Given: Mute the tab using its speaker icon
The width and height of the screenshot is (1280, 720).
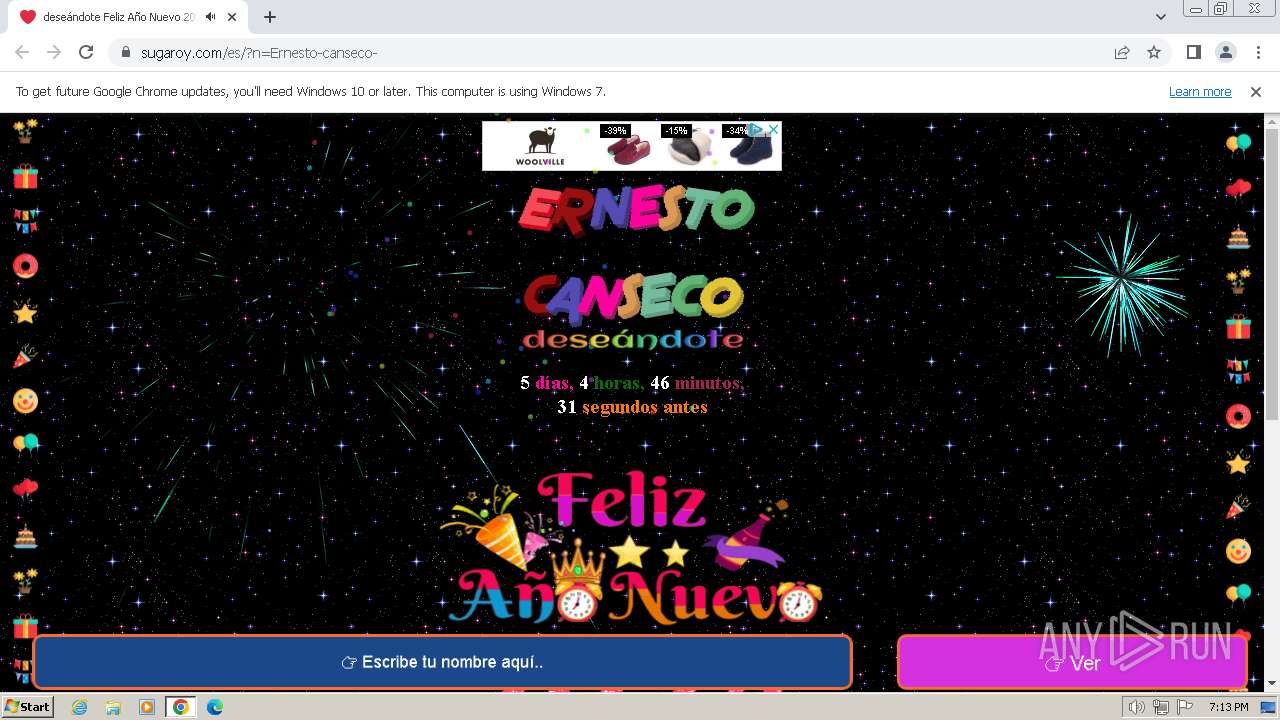Looking at the screenshot, I should coord(211,17).
